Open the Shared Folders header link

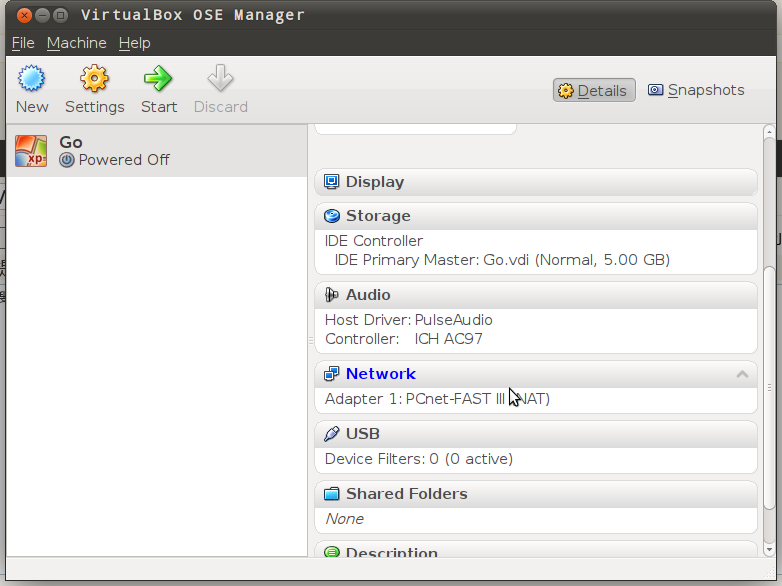(407, 494)
